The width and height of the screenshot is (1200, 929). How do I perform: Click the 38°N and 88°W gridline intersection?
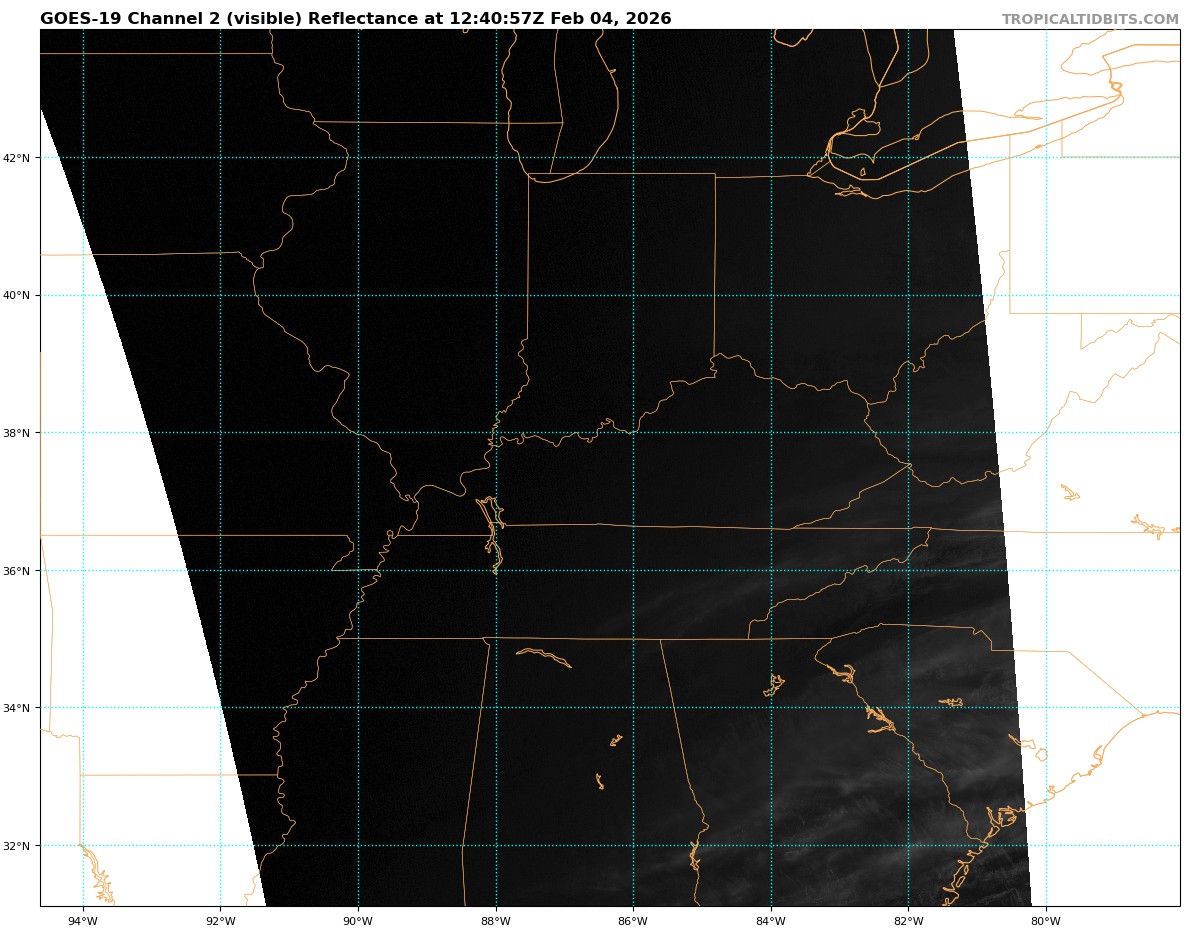[496, 433]
